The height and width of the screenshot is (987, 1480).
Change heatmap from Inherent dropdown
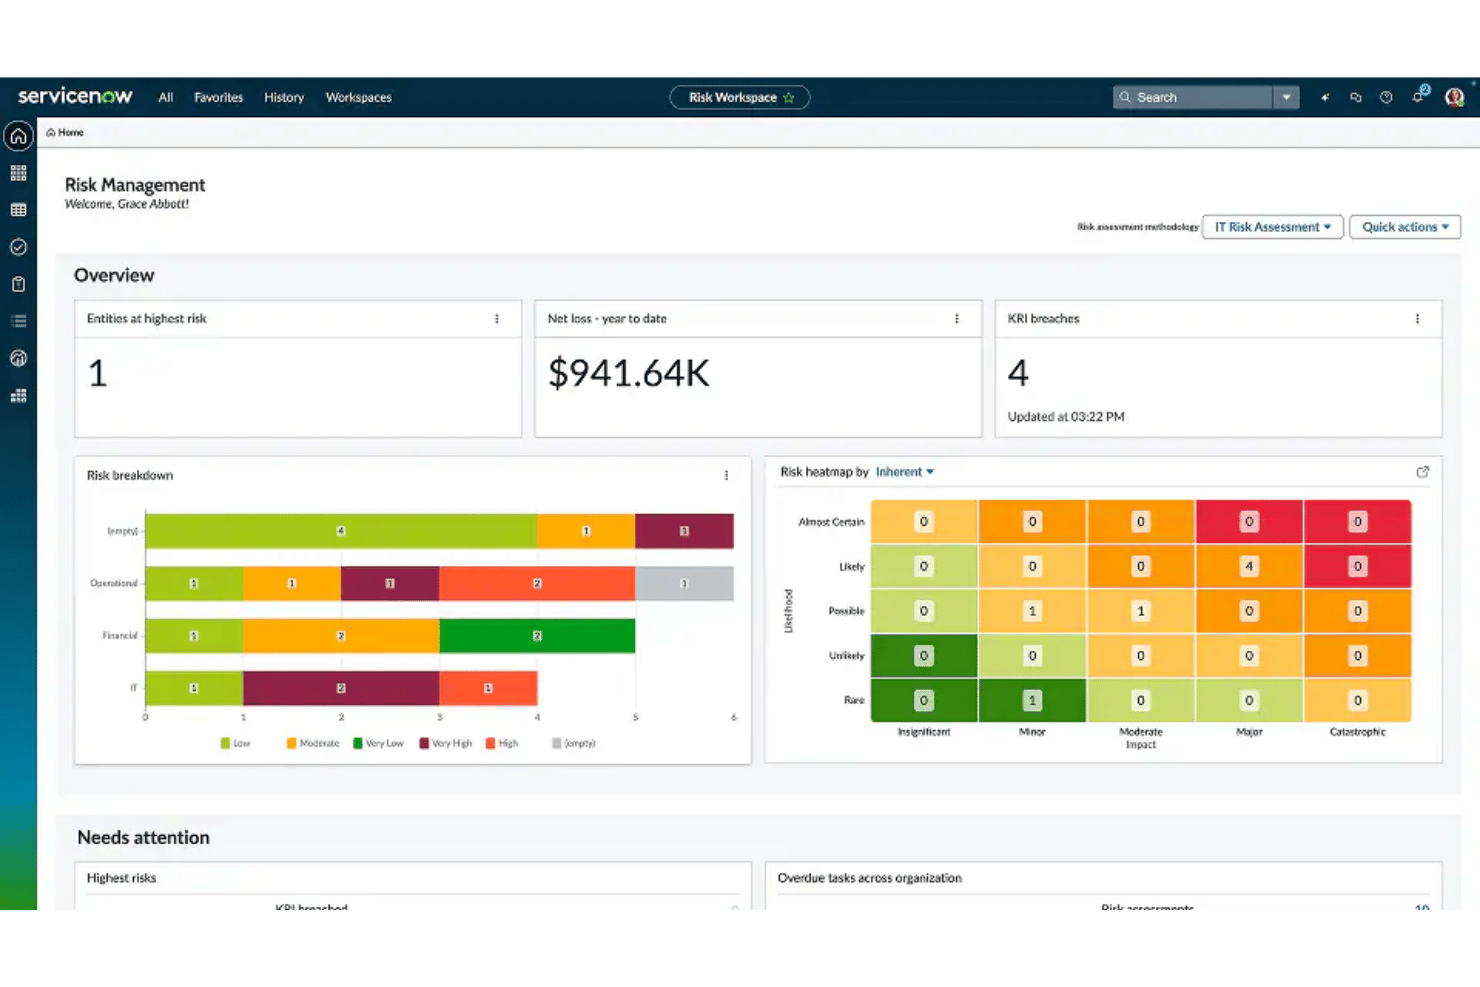(x=905, y=472)
